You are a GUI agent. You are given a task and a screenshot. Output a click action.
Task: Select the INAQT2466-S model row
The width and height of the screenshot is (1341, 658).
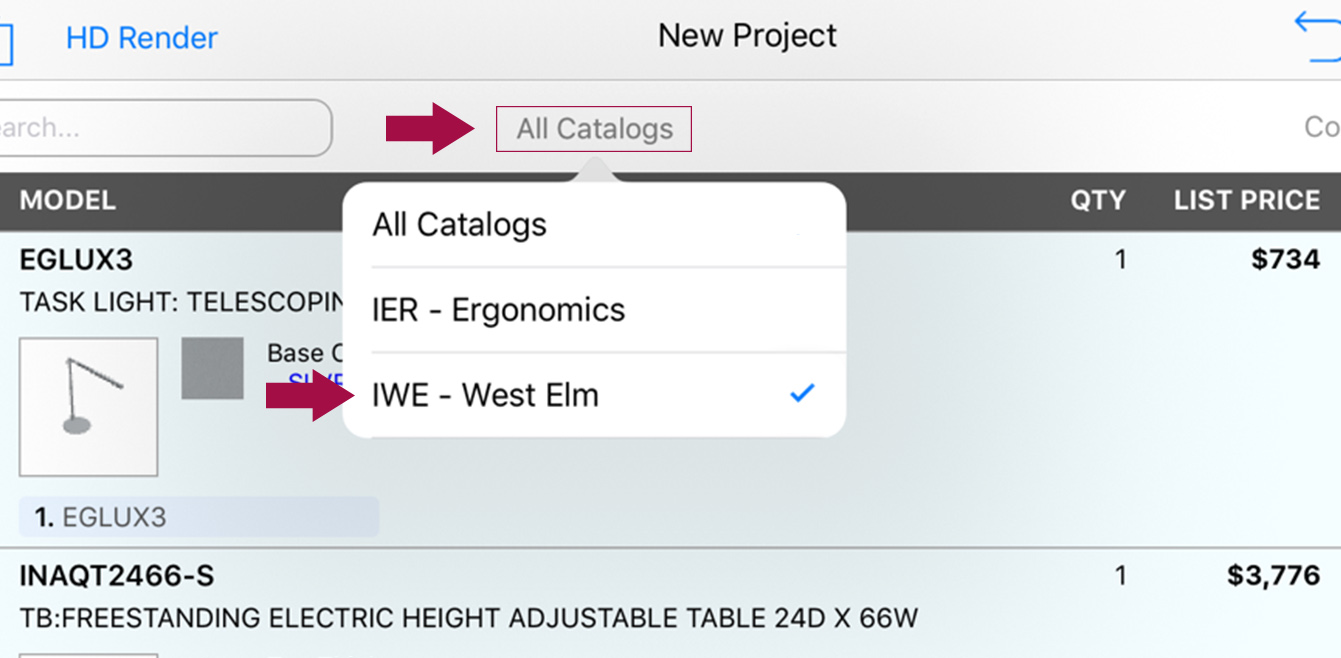(670, 598)
